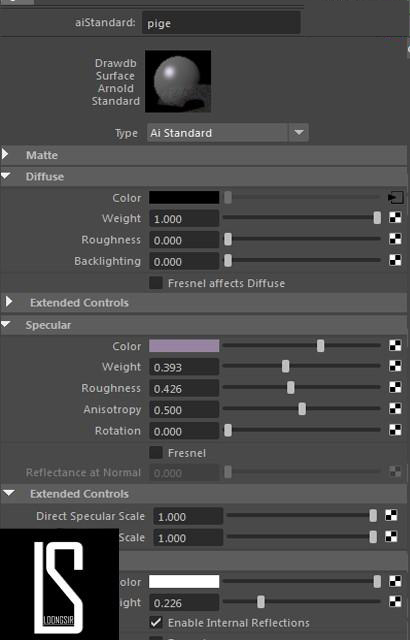Click the Diffuse Roughness checker map button
Screen dimensions: 410x640
[x=395, y=239]
